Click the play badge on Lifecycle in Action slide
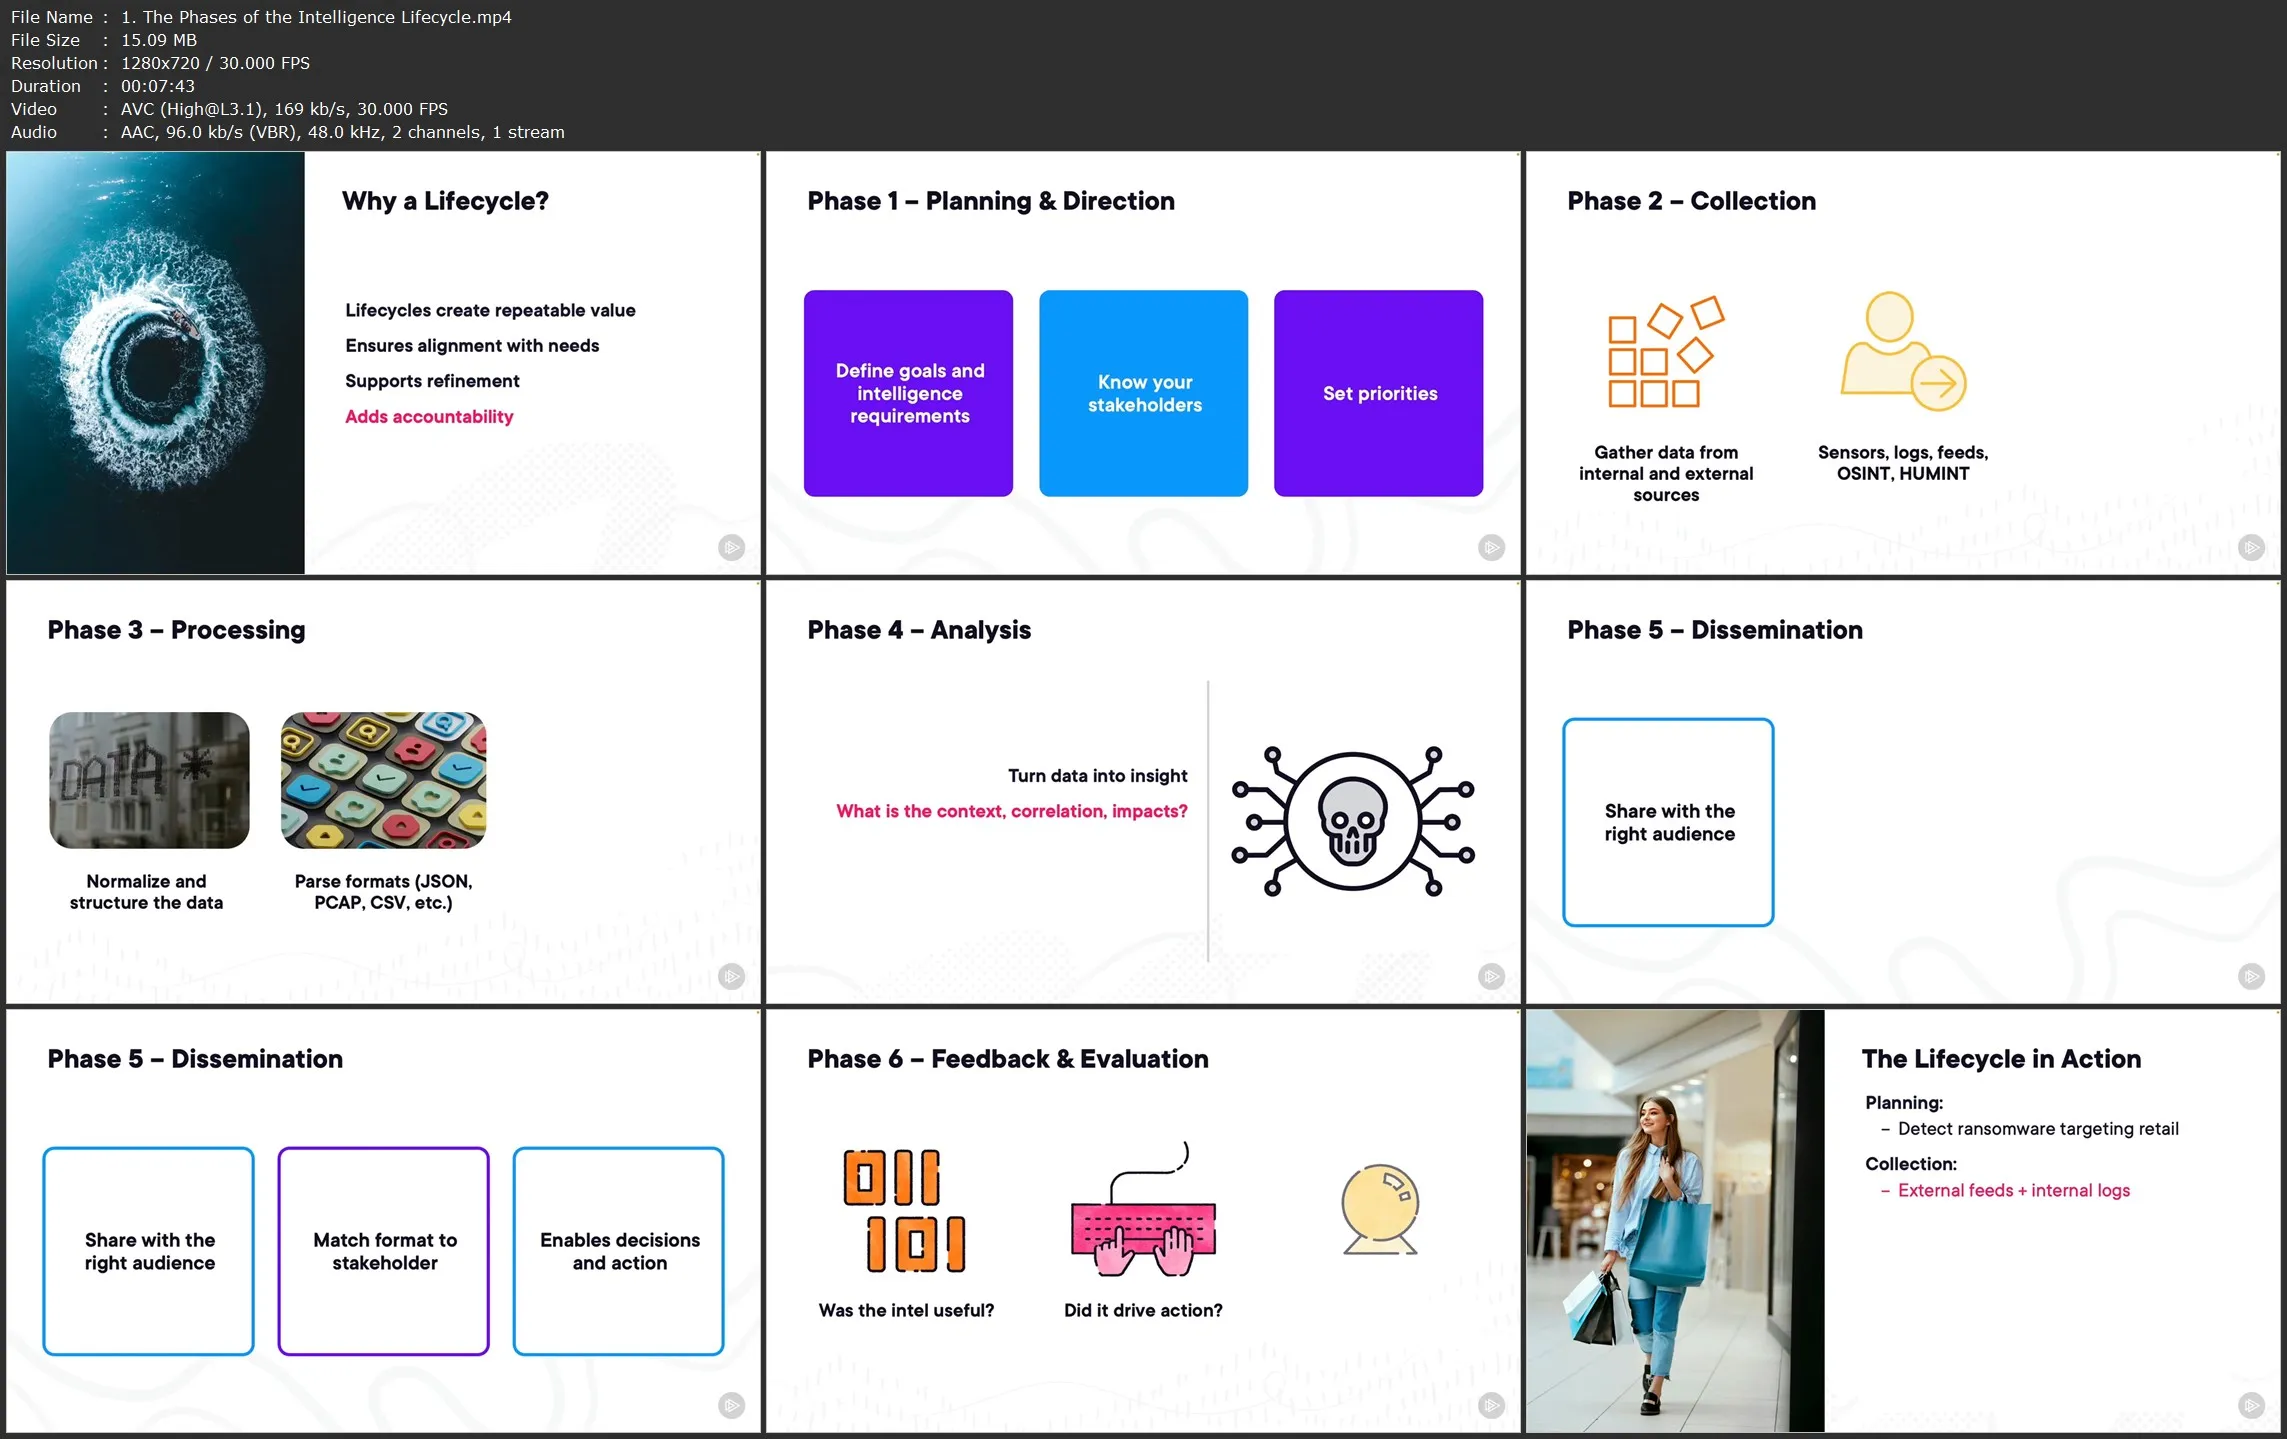This screenshot has height=1439, width=2287. coord(2251,1405)
